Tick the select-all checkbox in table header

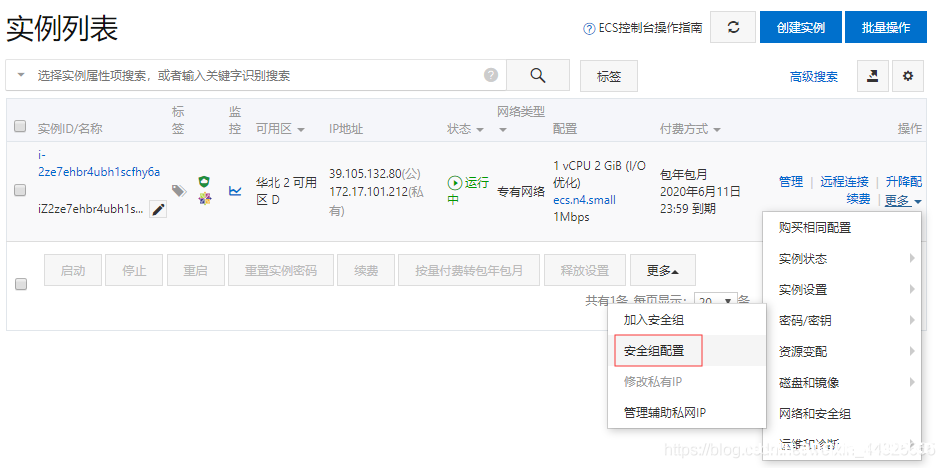[20, 127]
